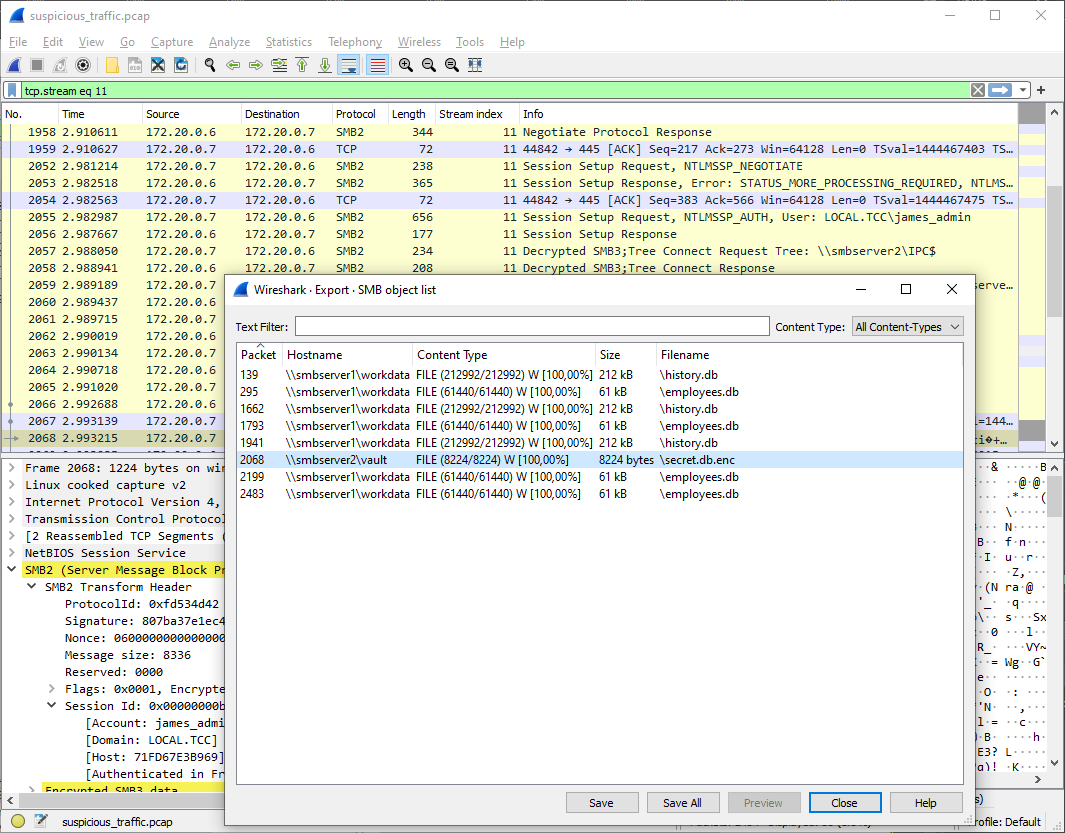Jump to the first packet icon

[x=302, y=65]
